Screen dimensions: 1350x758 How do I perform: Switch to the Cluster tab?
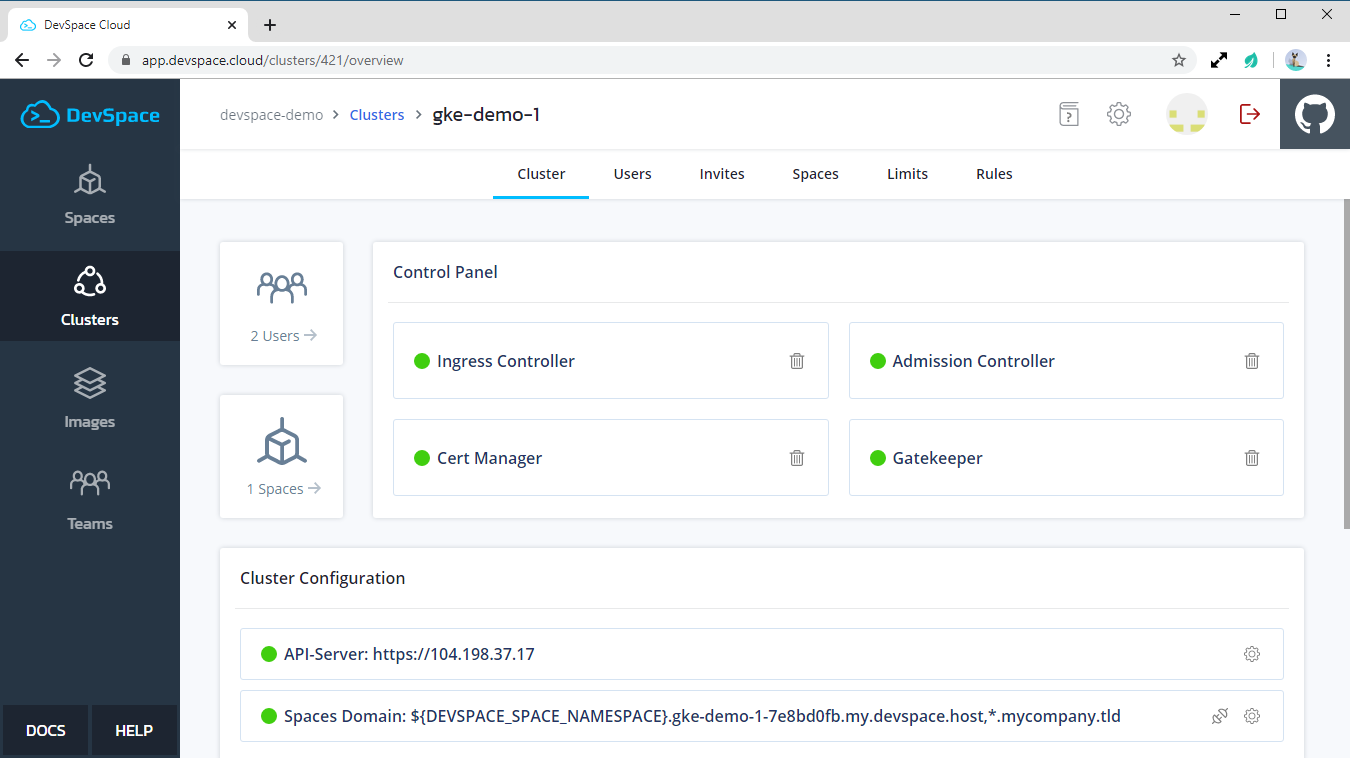[541, 174]
